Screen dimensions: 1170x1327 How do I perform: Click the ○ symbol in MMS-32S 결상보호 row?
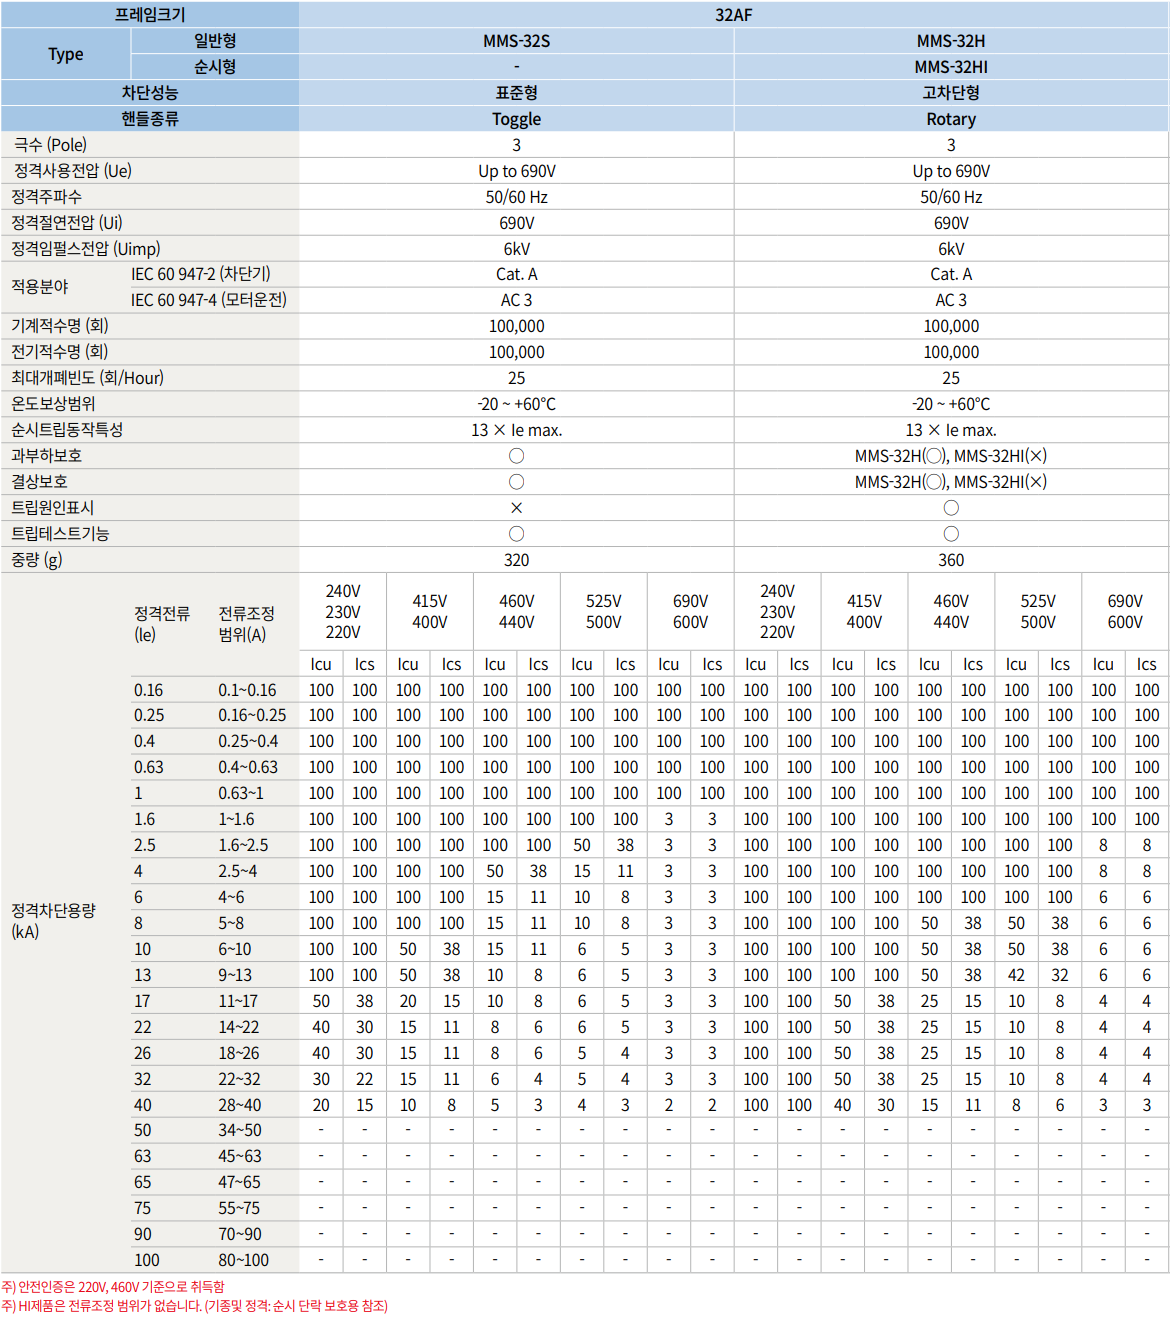516,481
